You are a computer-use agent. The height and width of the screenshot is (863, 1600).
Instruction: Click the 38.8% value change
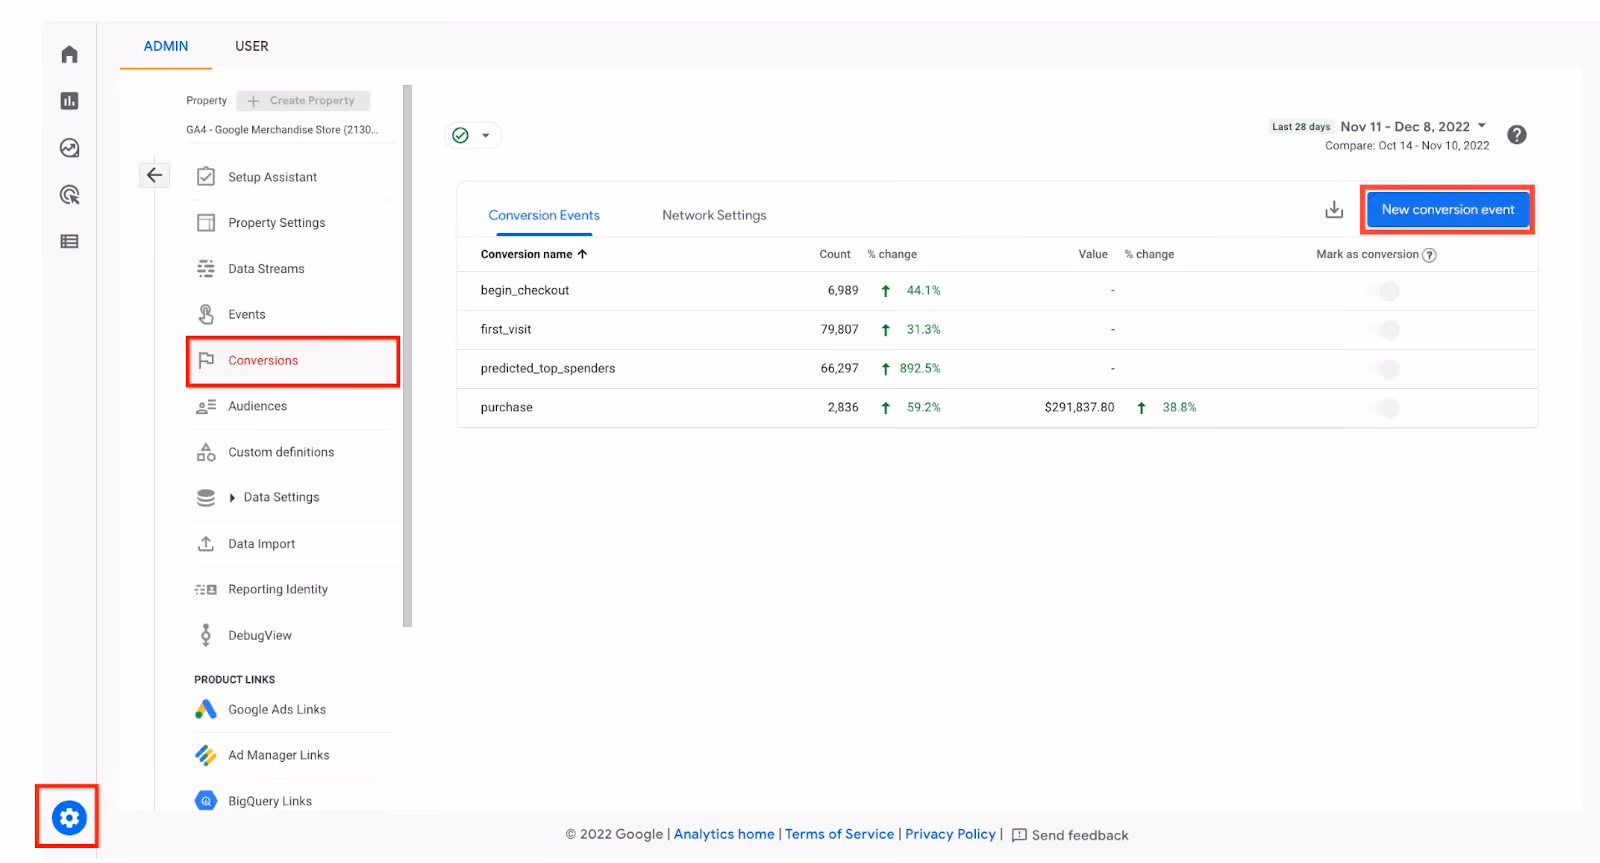(1180, 408)
